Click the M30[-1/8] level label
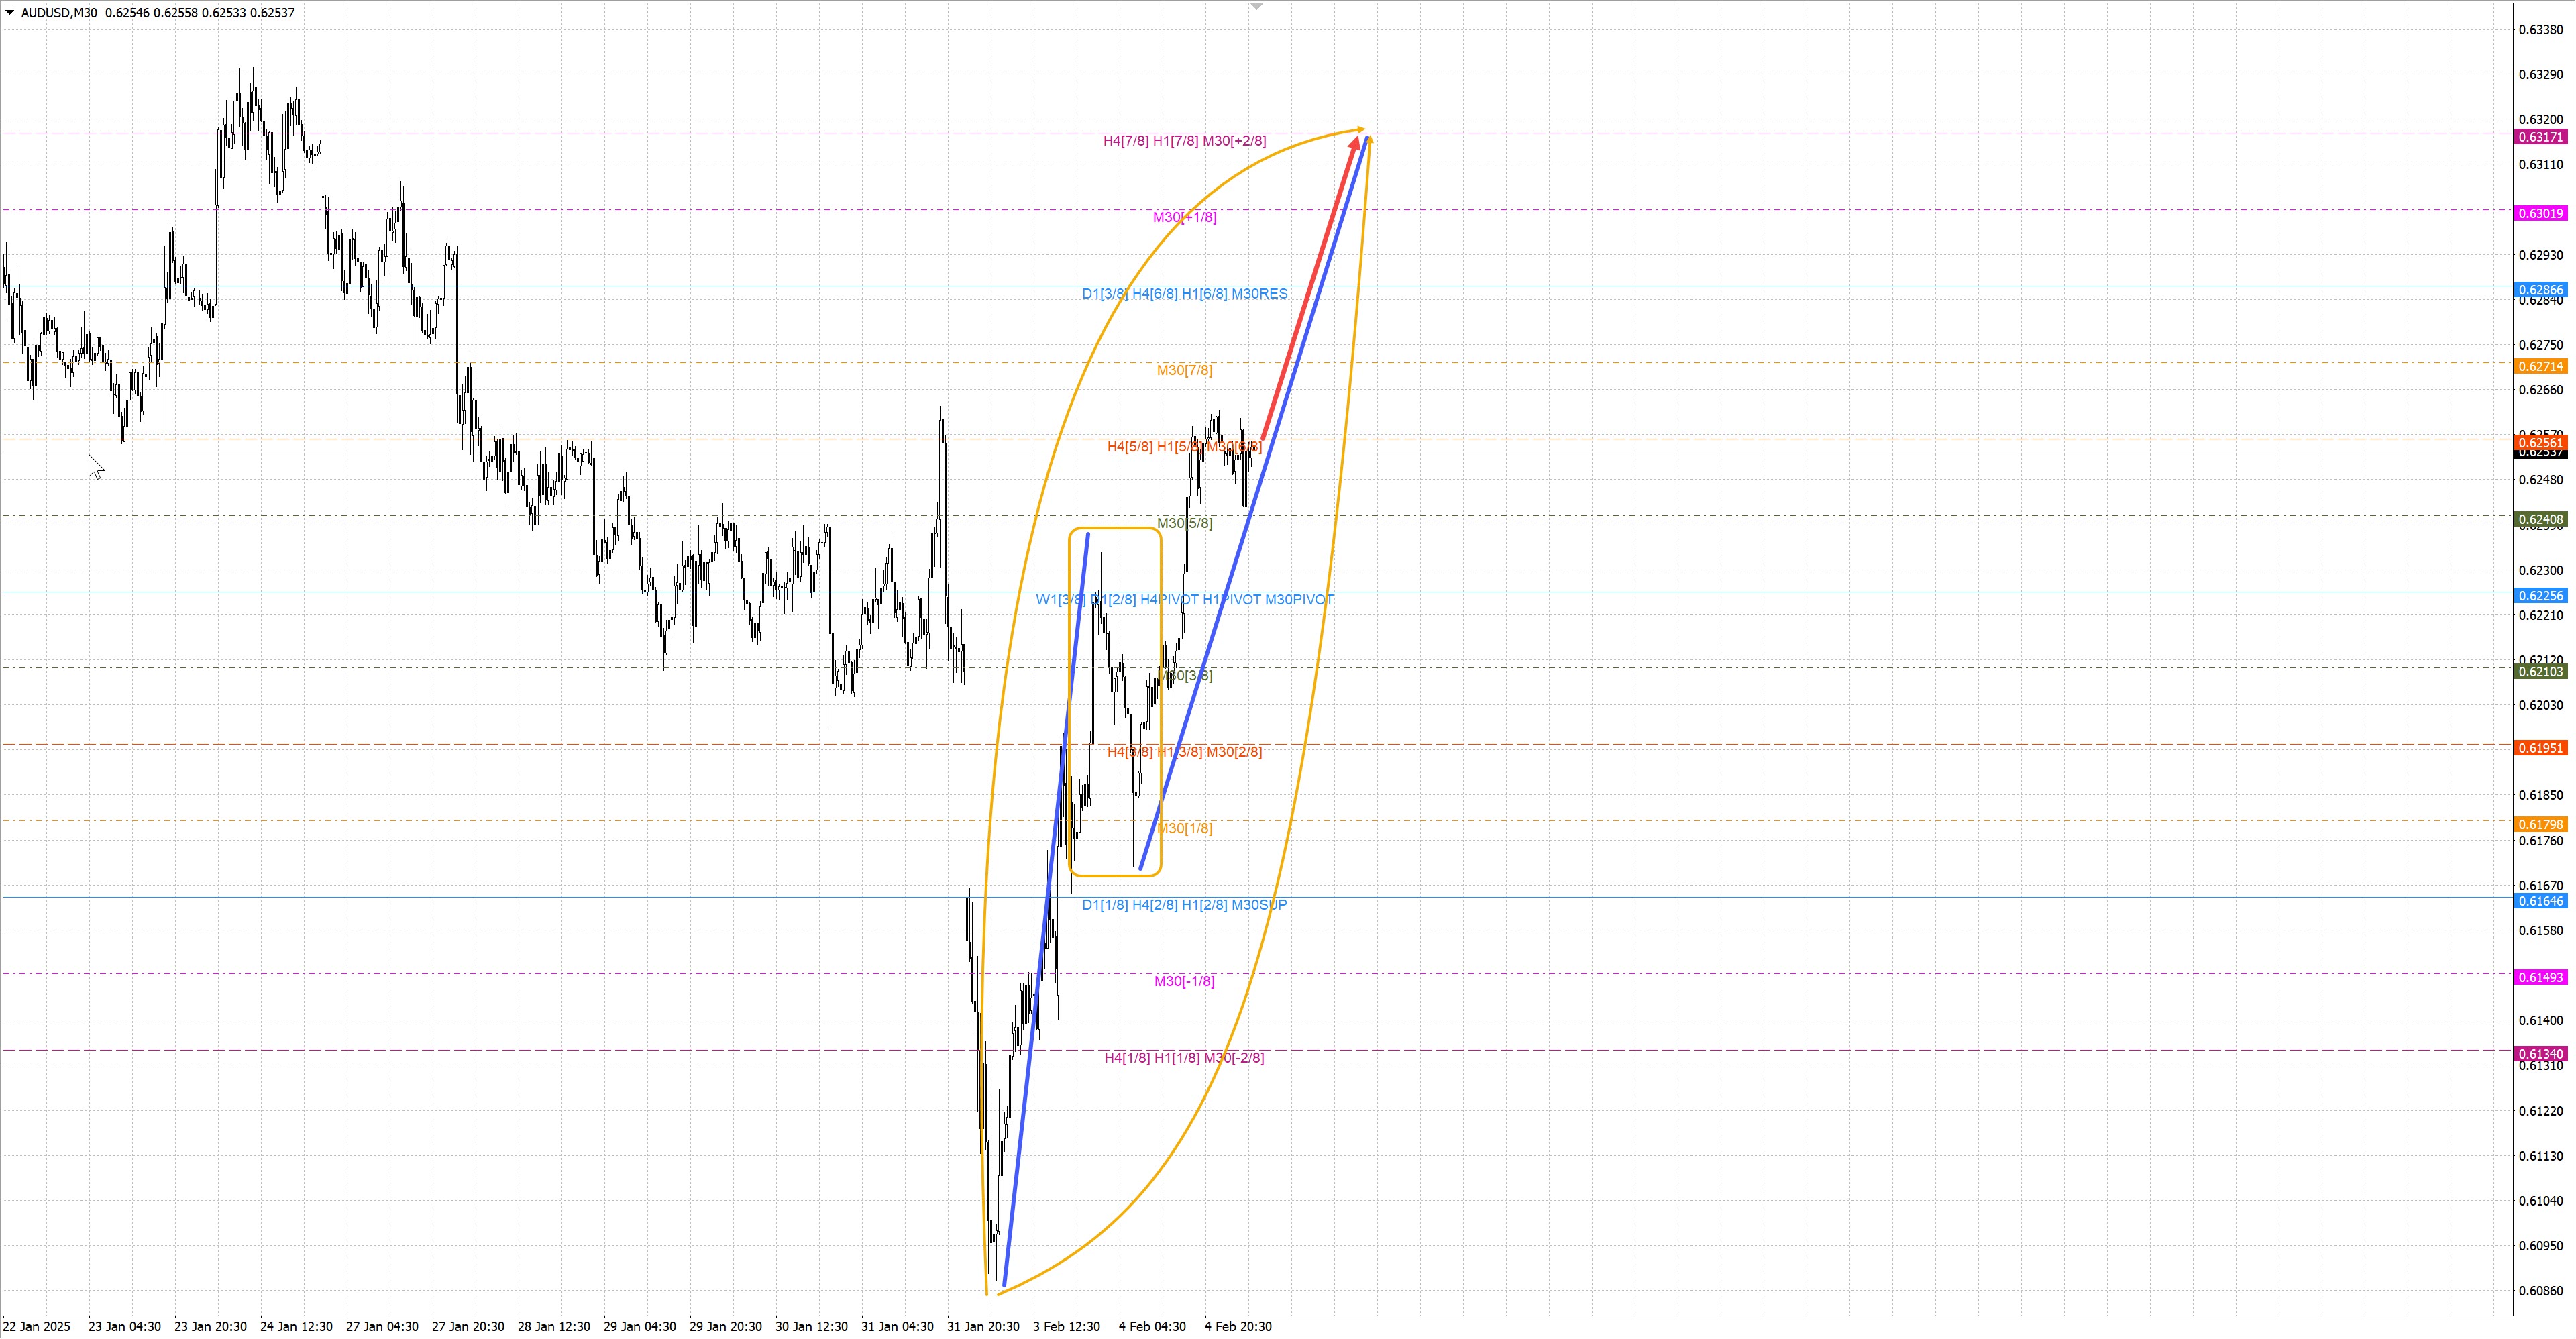Screen dimensions: 2576x1339 pos(1184,981)
